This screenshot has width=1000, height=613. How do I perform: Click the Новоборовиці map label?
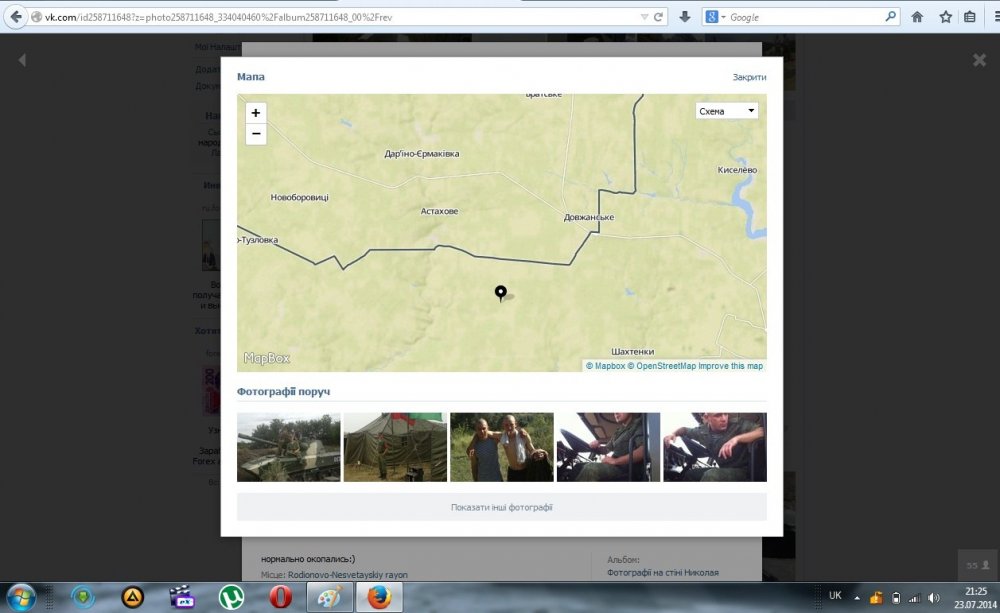pyautogui.click(x=299, y=198)
